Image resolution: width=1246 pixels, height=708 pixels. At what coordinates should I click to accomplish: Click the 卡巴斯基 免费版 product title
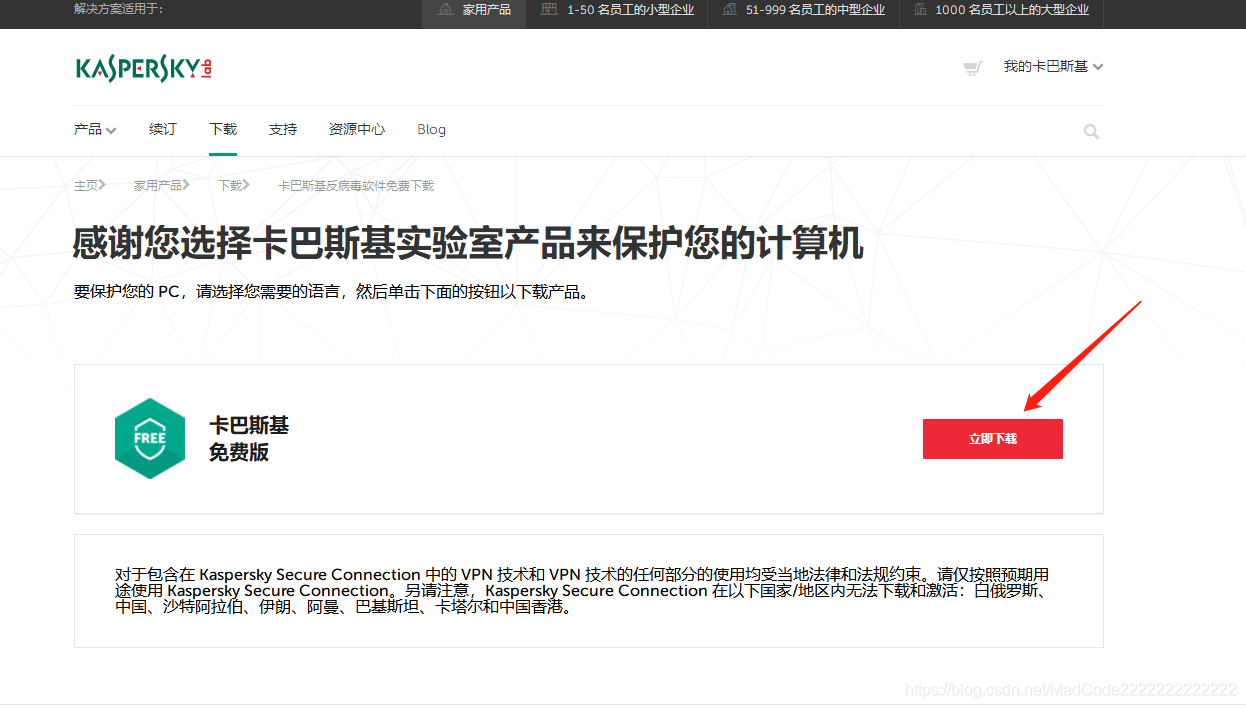[249, 439]
